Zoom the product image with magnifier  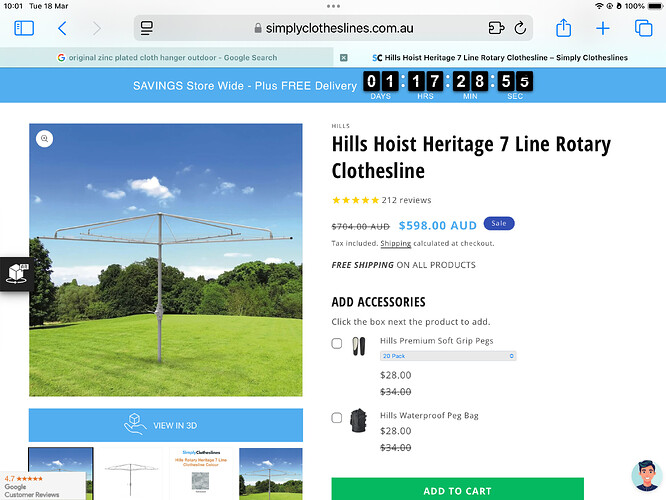pos(44,138)
